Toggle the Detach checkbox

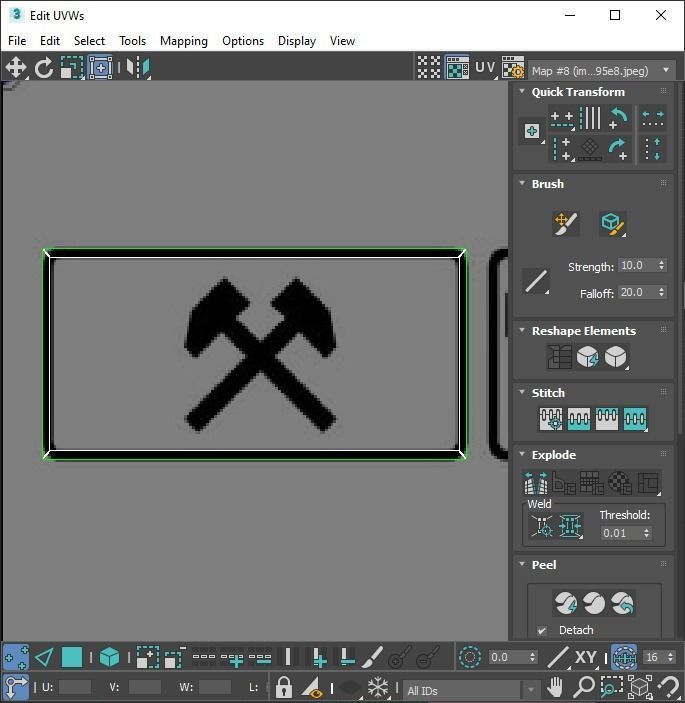click(542, 630)
